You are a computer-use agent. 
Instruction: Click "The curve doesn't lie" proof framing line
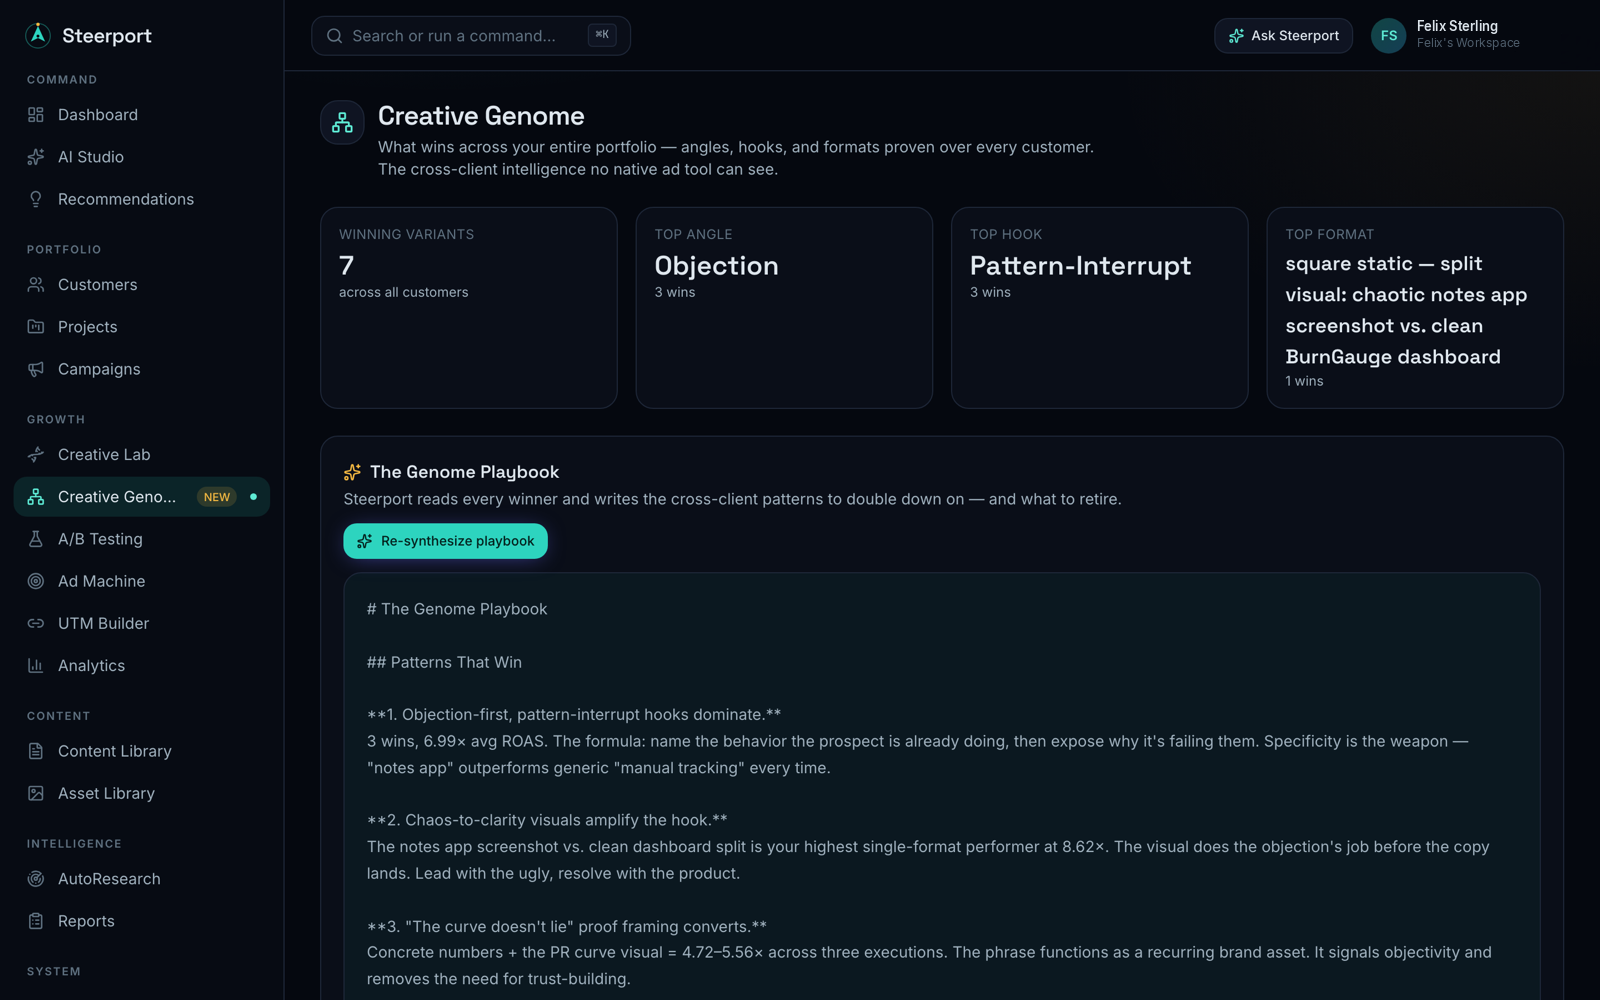point(567,926)
